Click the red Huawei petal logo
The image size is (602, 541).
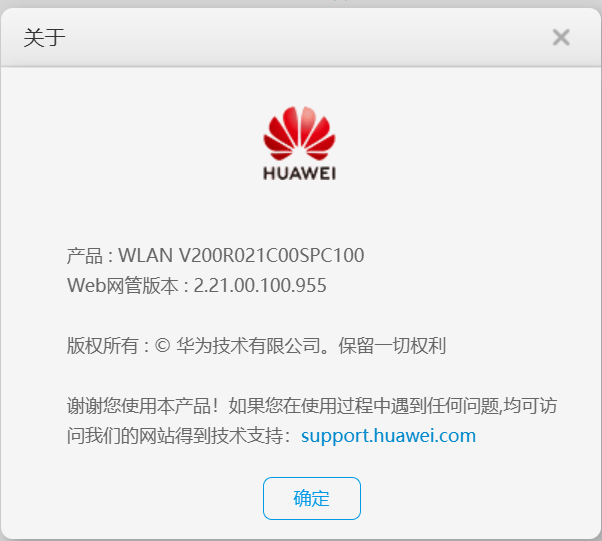click(x=299, y=133)
